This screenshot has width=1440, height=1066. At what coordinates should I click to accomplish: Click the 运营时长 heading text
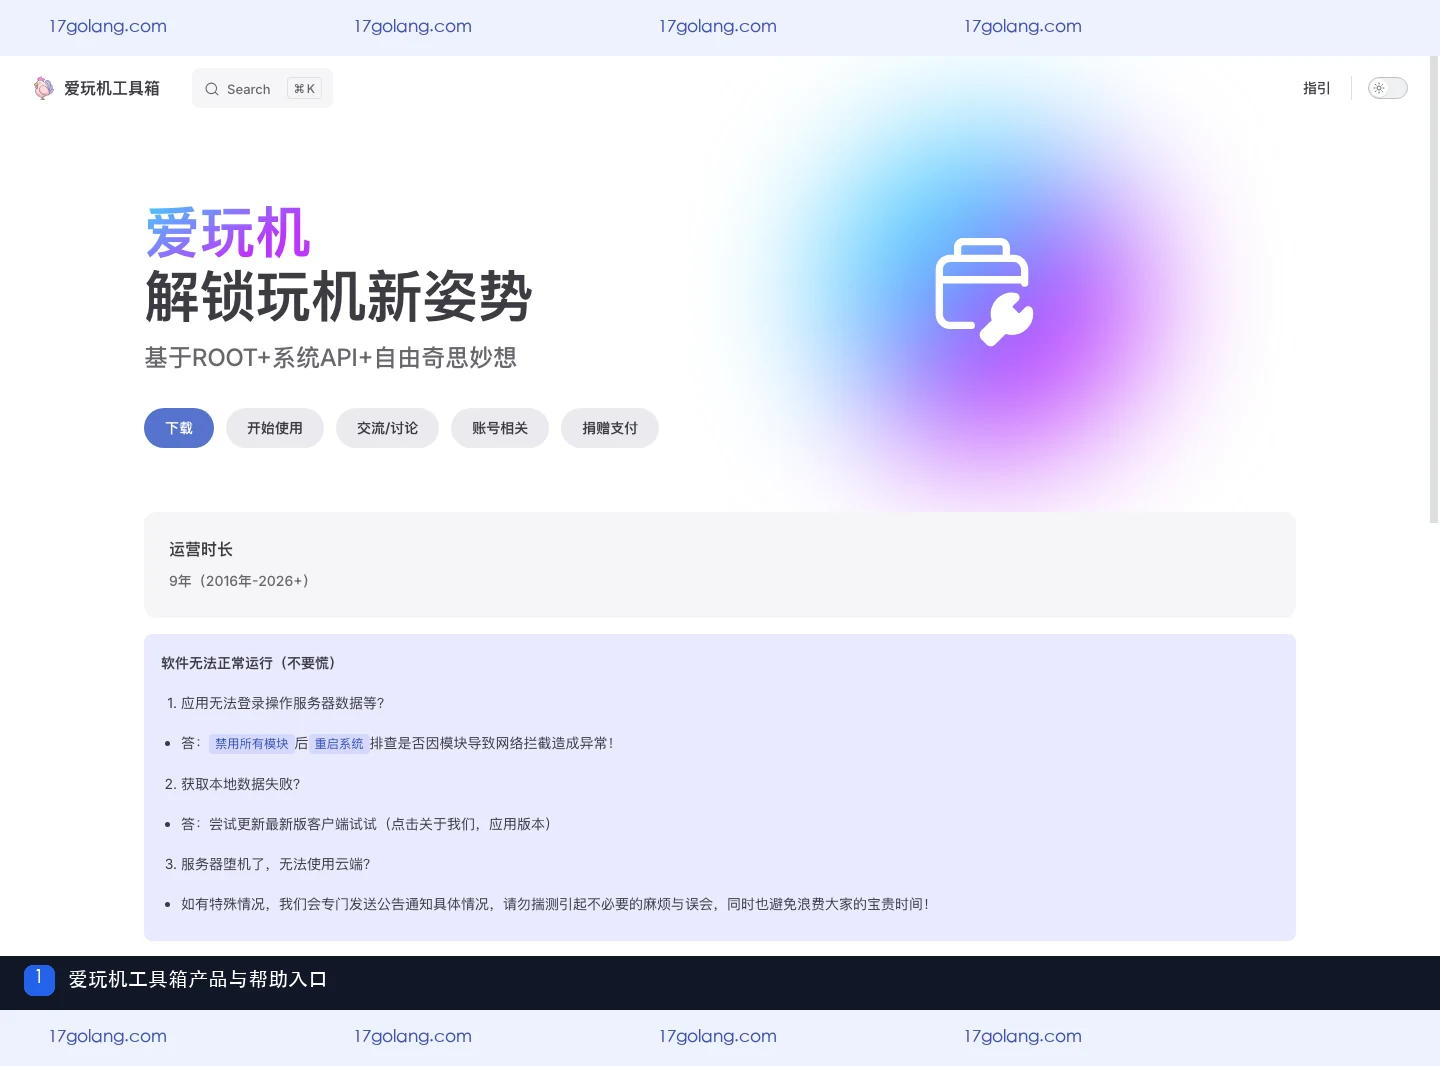201,549
